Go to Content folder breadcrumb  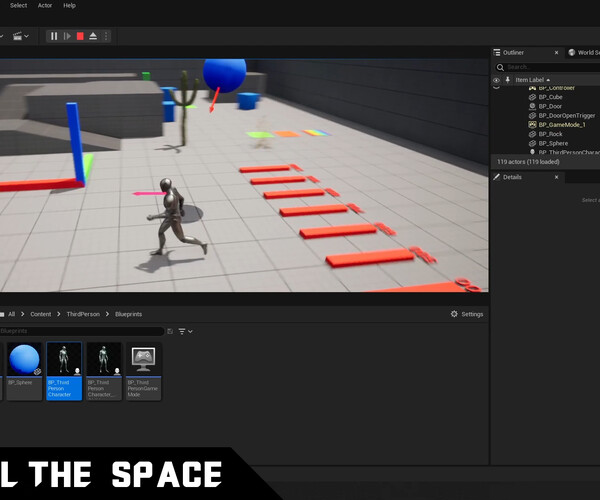point(41,314)
